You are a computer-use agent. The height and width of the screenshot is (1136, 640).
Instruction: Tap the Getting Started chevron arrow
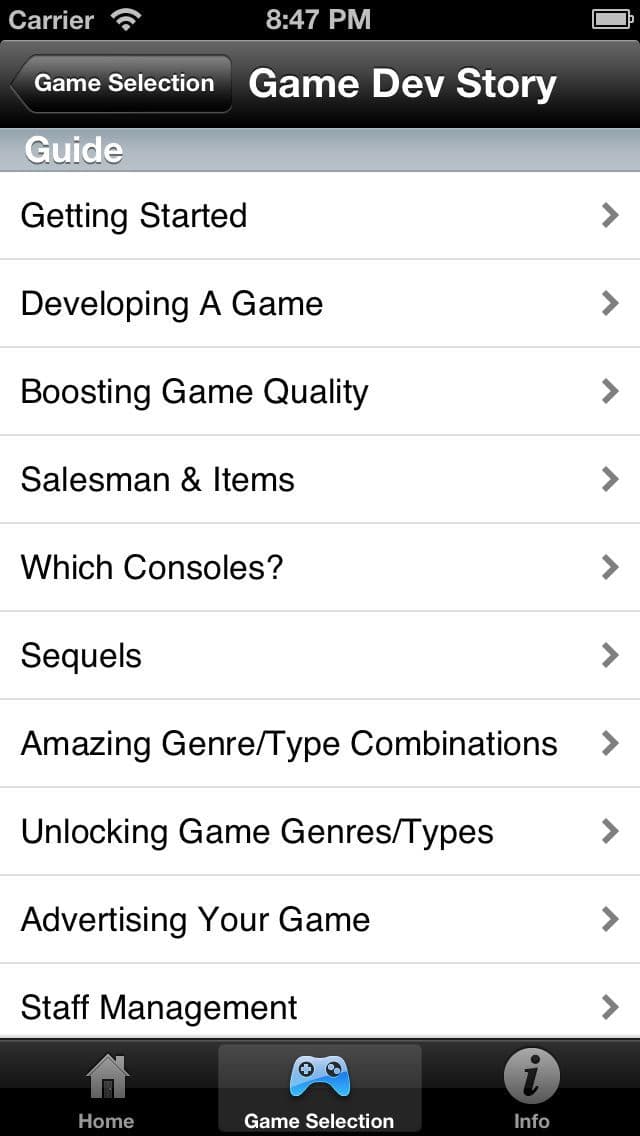point(610,216)
